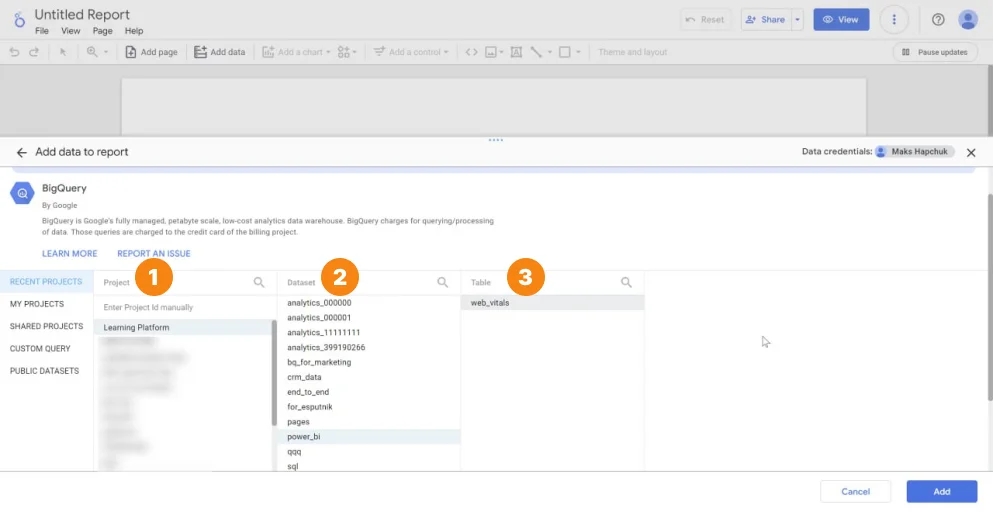Open the Share dropdown arrow
This screenshot has height=515, width=993.
[797, 20]
